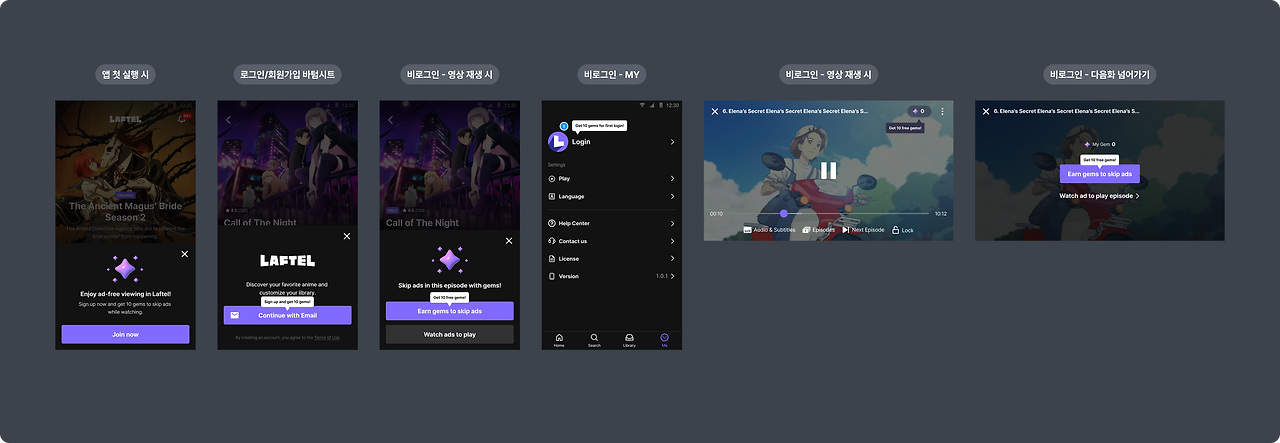Screen dimensions: 1280x443
Task: Switch to the Me tab
Action: coord(664,340)
